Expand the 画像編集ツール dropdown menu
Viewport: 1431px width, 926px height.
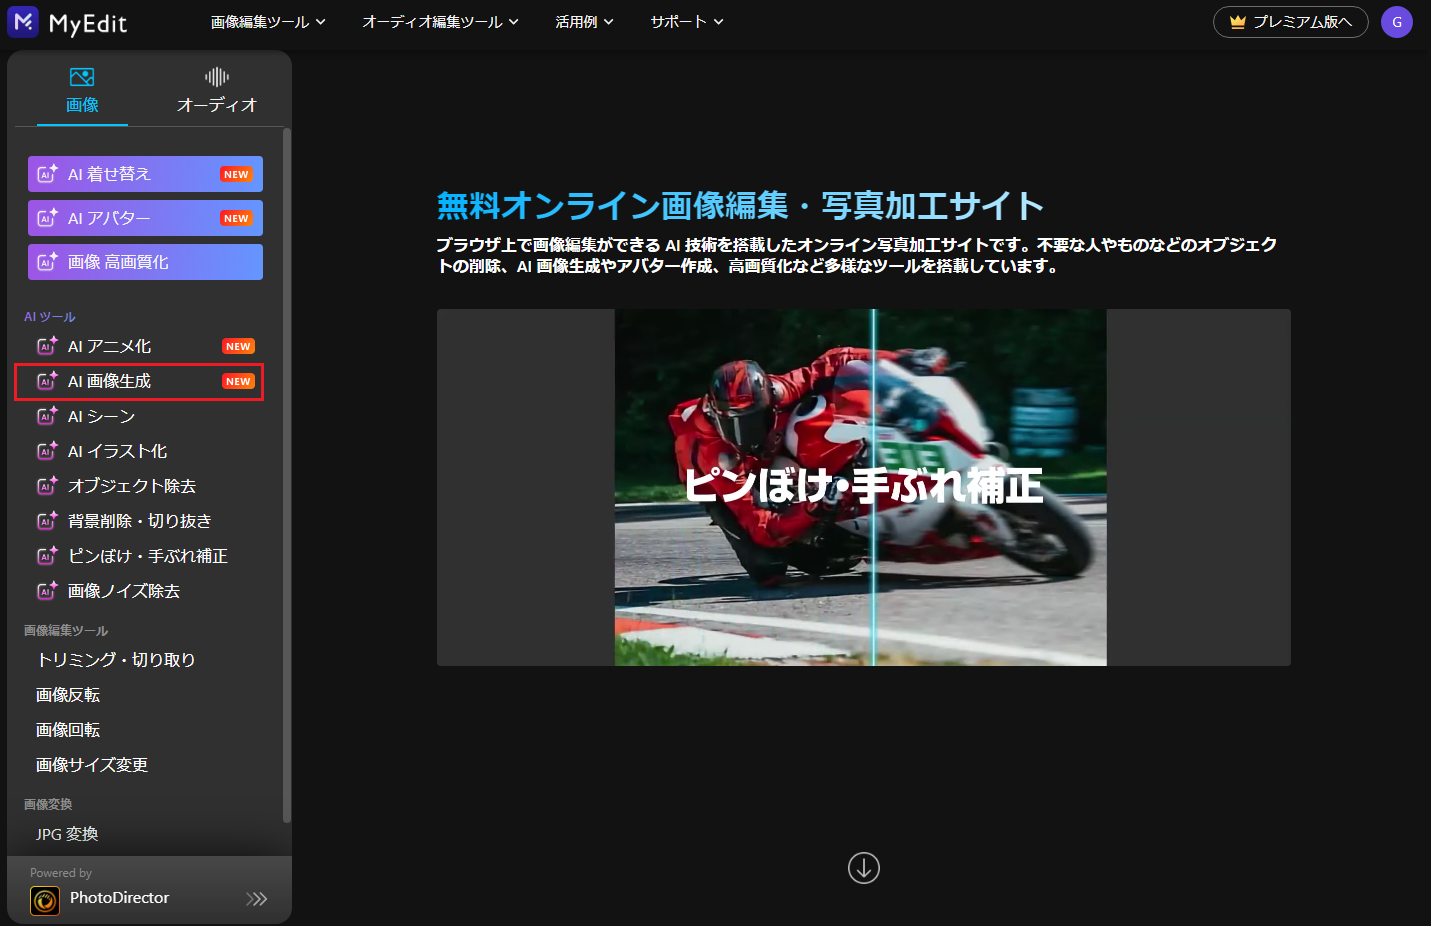click(x=268, y=22)
